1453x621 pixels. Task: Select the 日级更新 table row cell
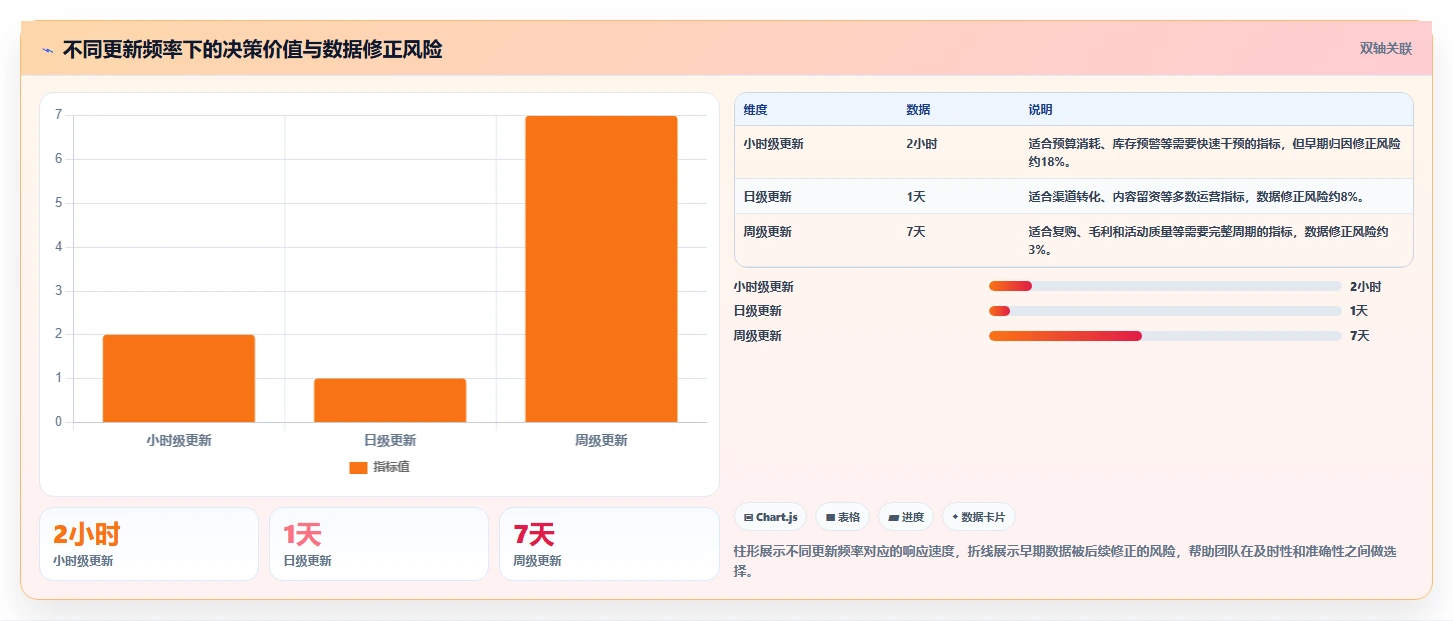click(x=767, y=197)
